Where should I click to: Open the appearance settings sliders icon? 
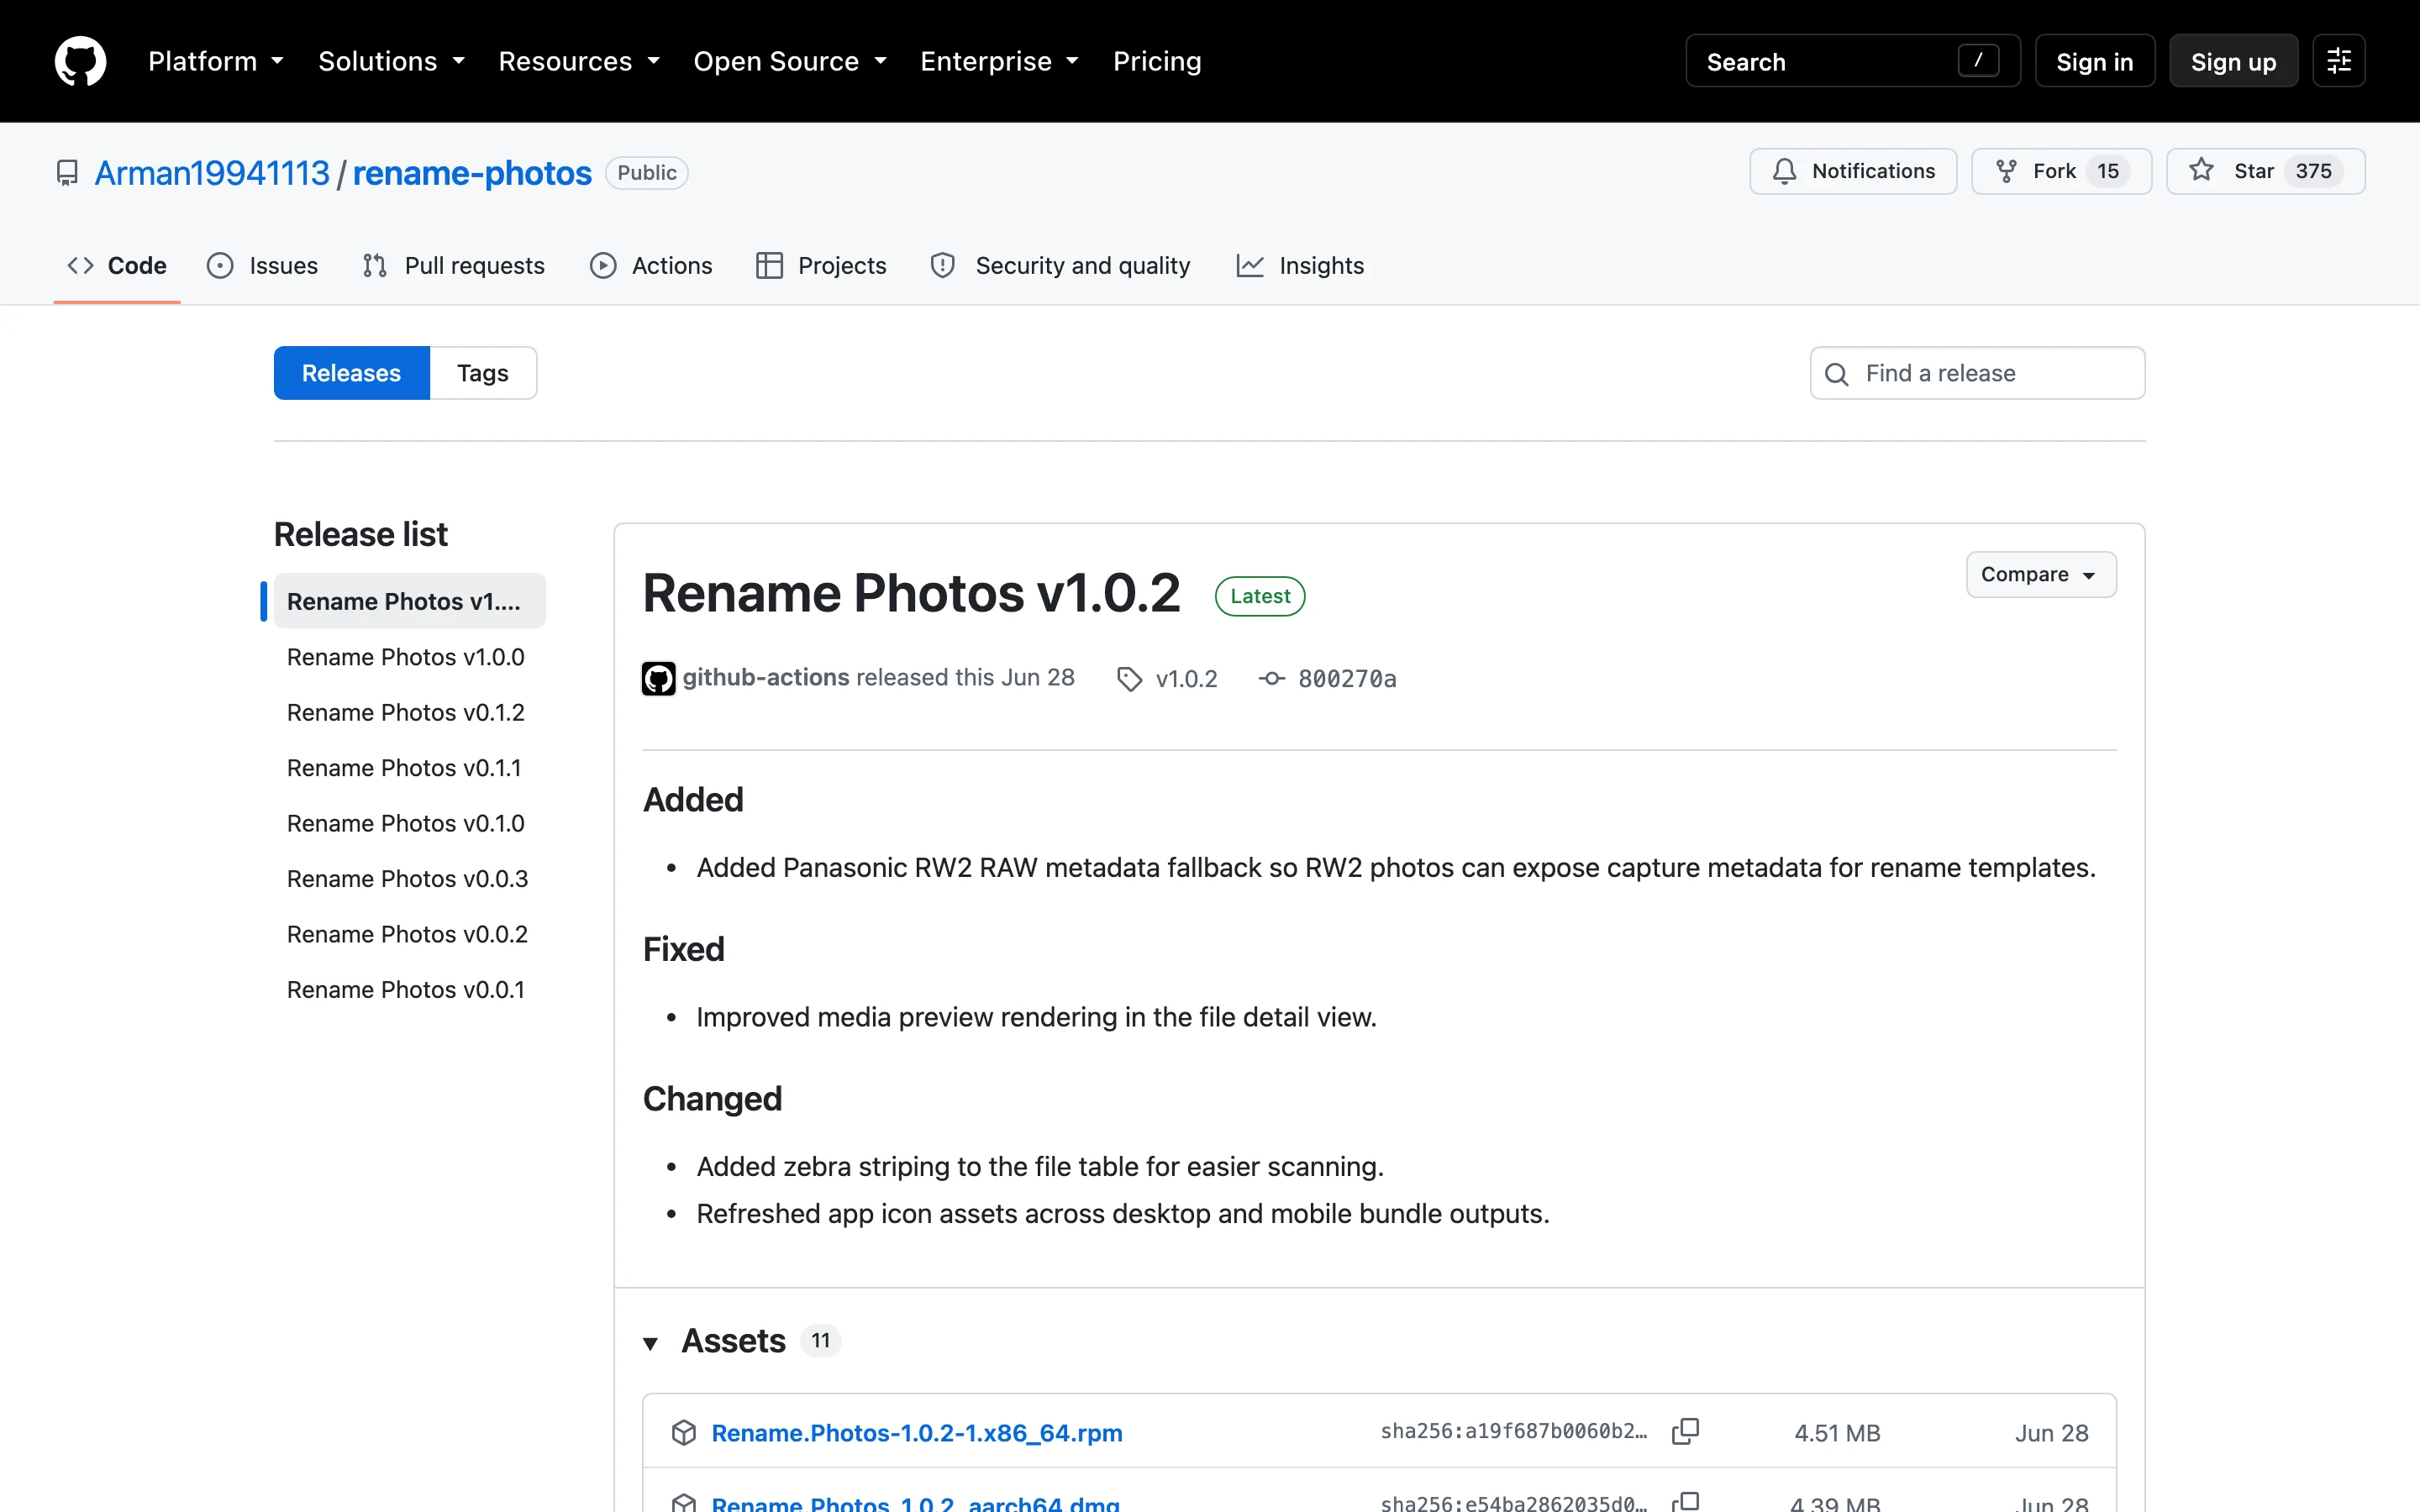tap(2338, 61)
